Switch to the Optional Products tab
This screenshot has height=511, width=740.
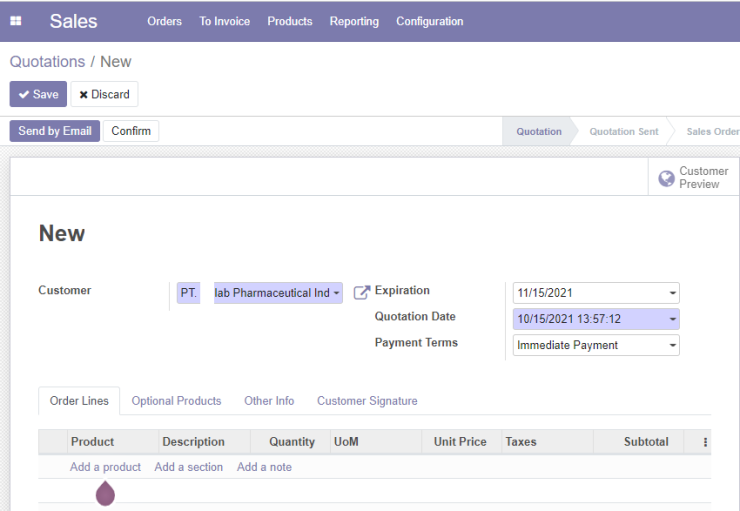point(176,401)
